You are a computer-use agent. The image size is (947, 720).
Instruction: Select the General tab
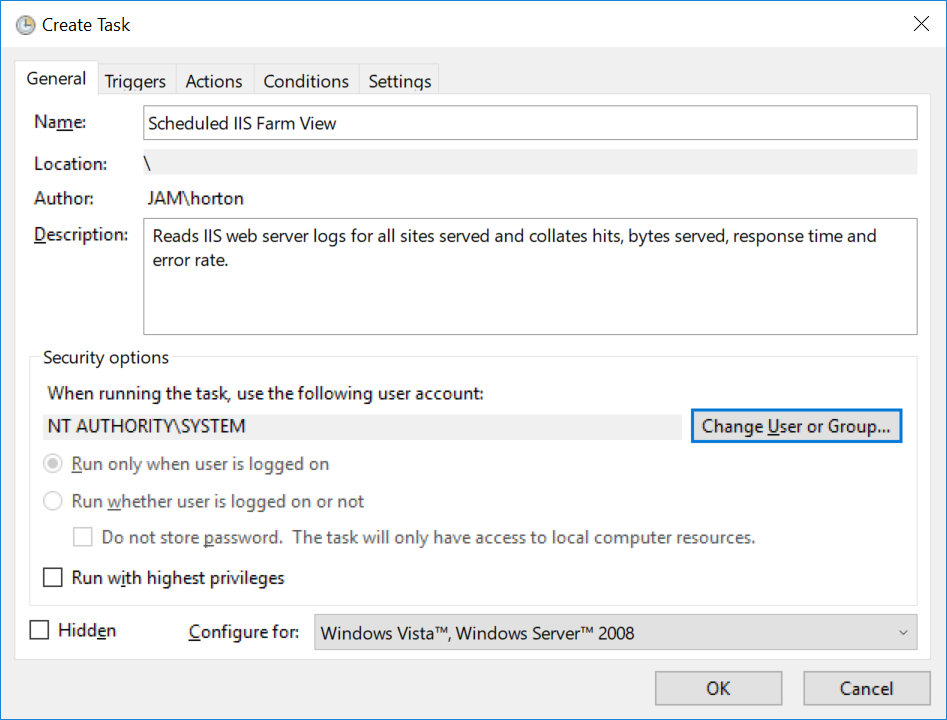(x=56, y=79)
